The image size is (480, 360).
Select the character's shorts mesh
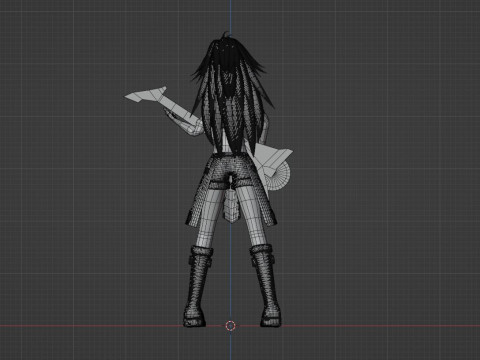230,172
